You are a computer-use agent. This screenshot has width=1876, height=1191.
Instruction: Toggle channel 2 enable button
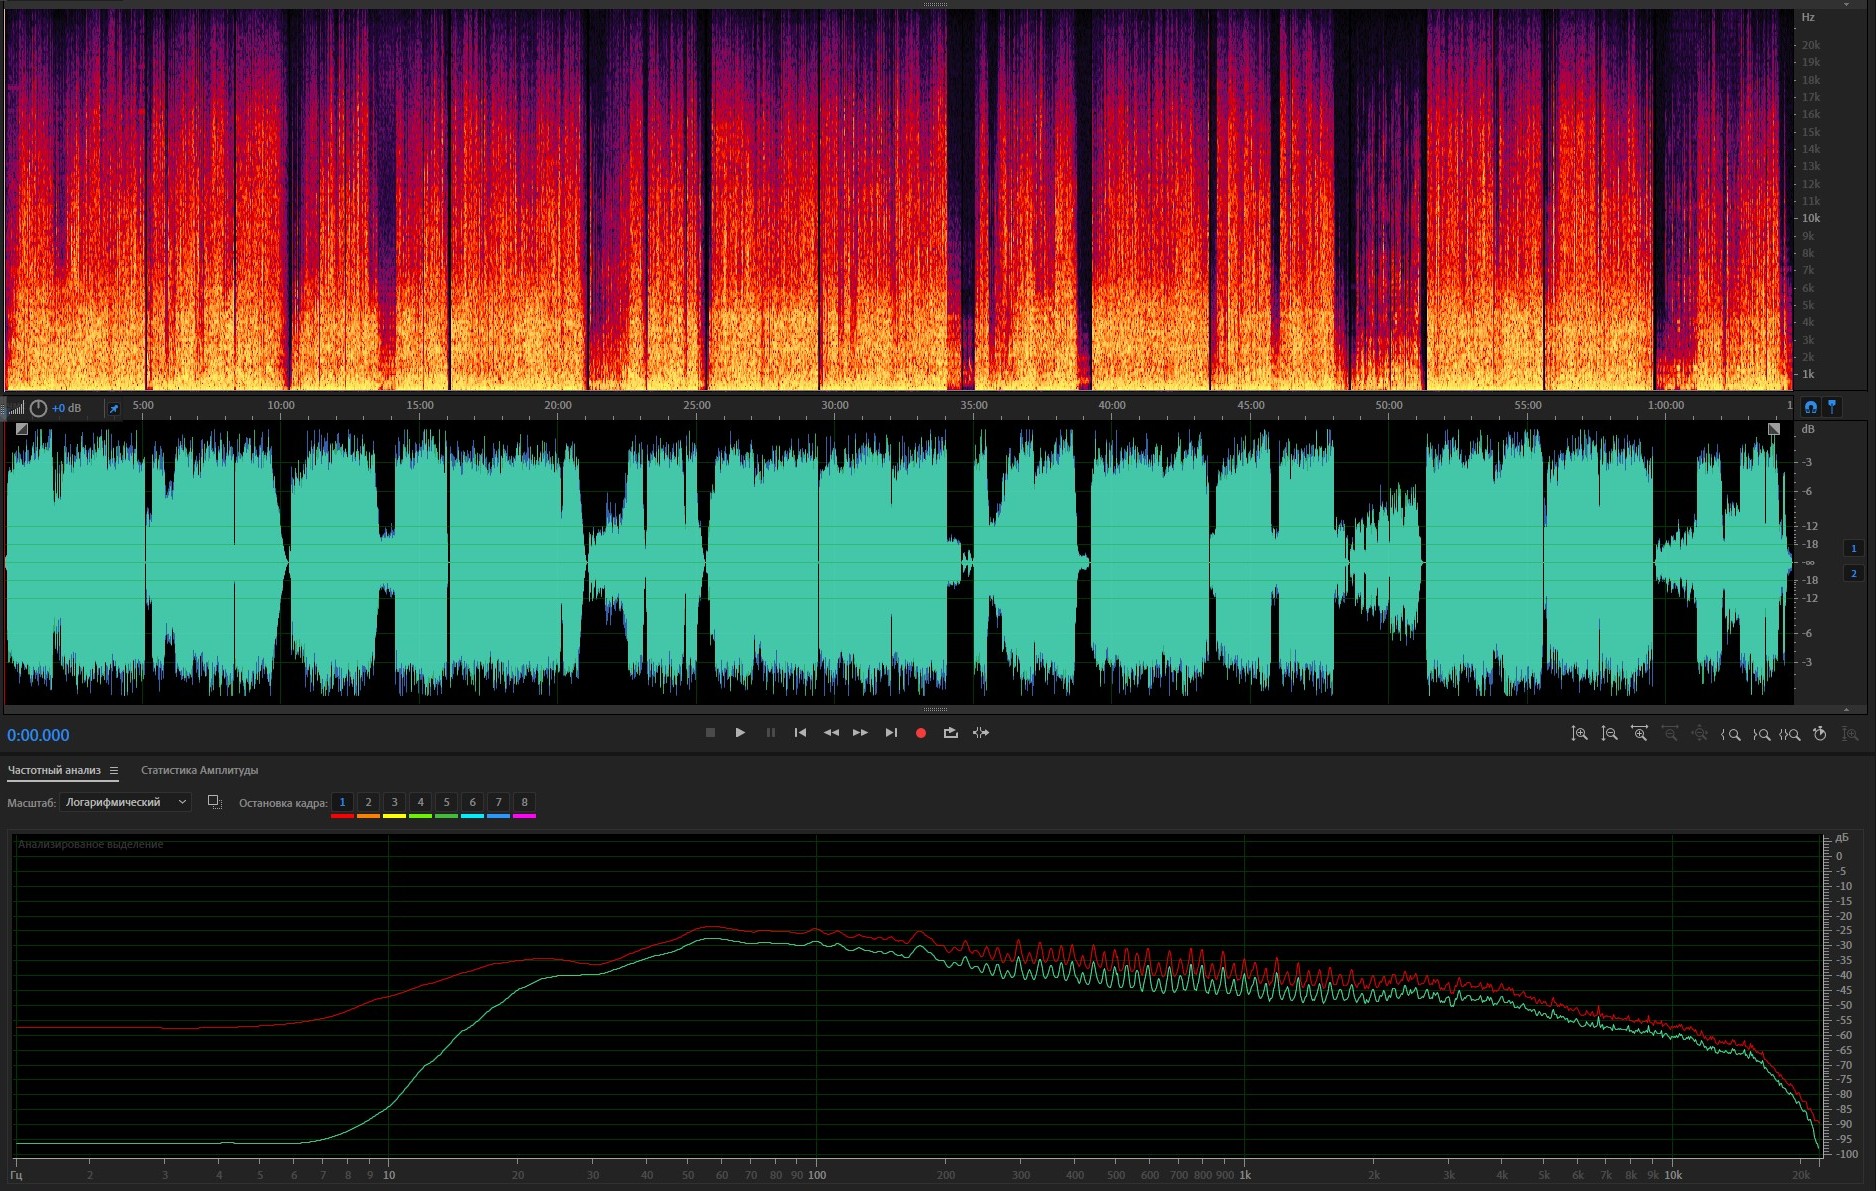(1853, 573)
